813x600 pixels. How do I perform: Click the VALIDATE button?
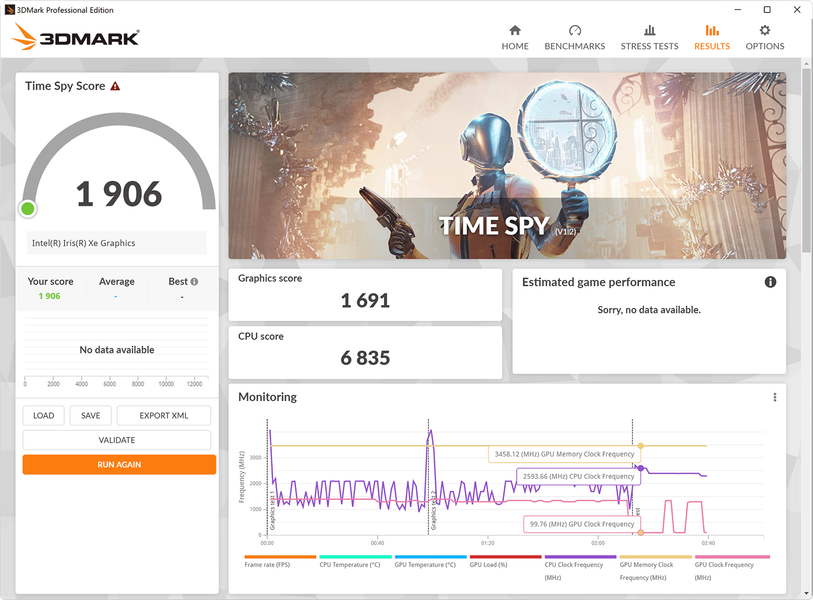[x=117, y=440]
